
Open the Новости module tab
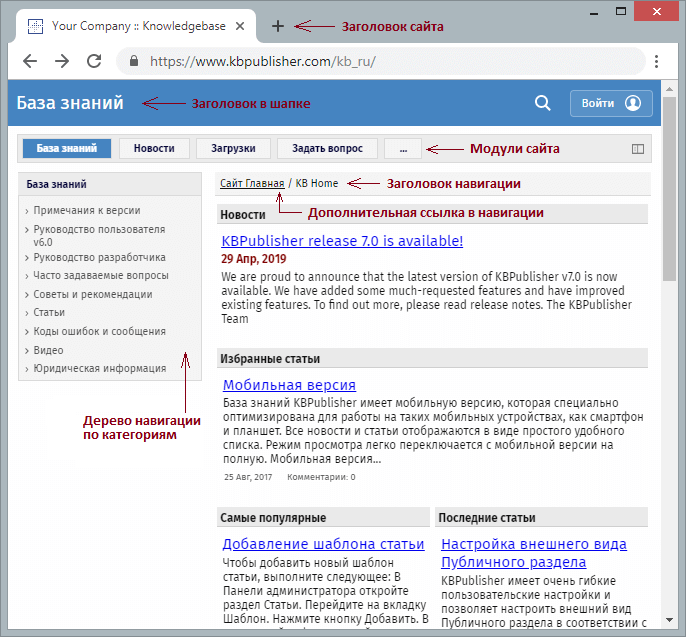tap(154, 148)
